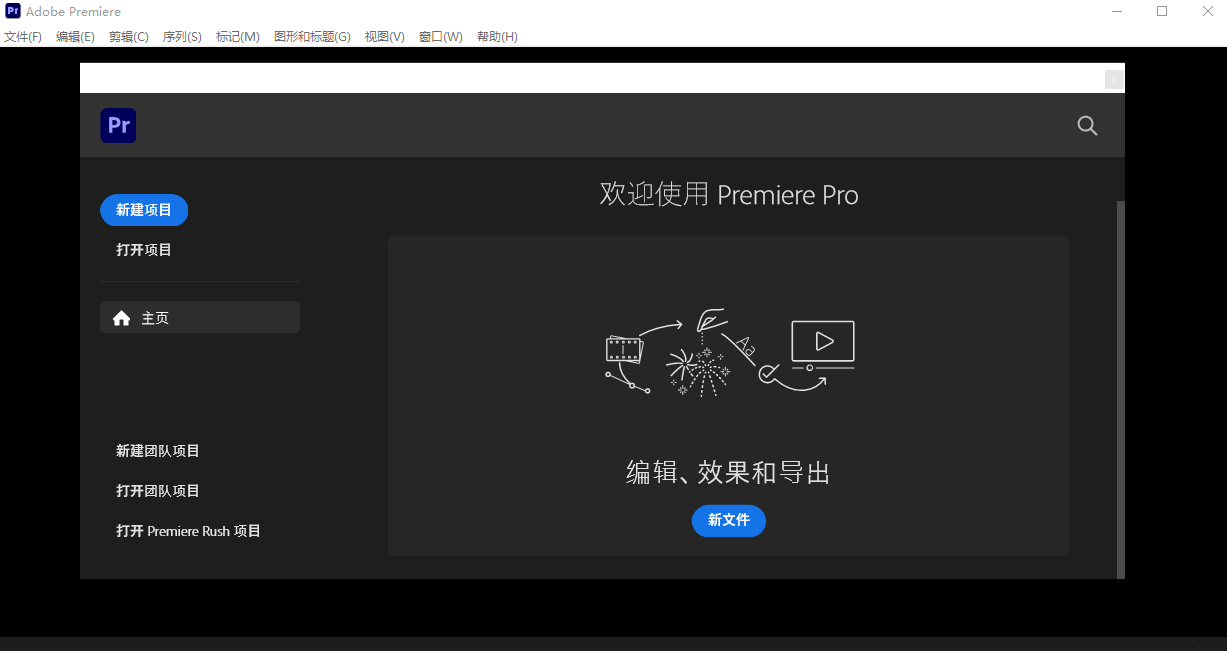
Task: Open the search magnifier icon
Action: 1087,126
